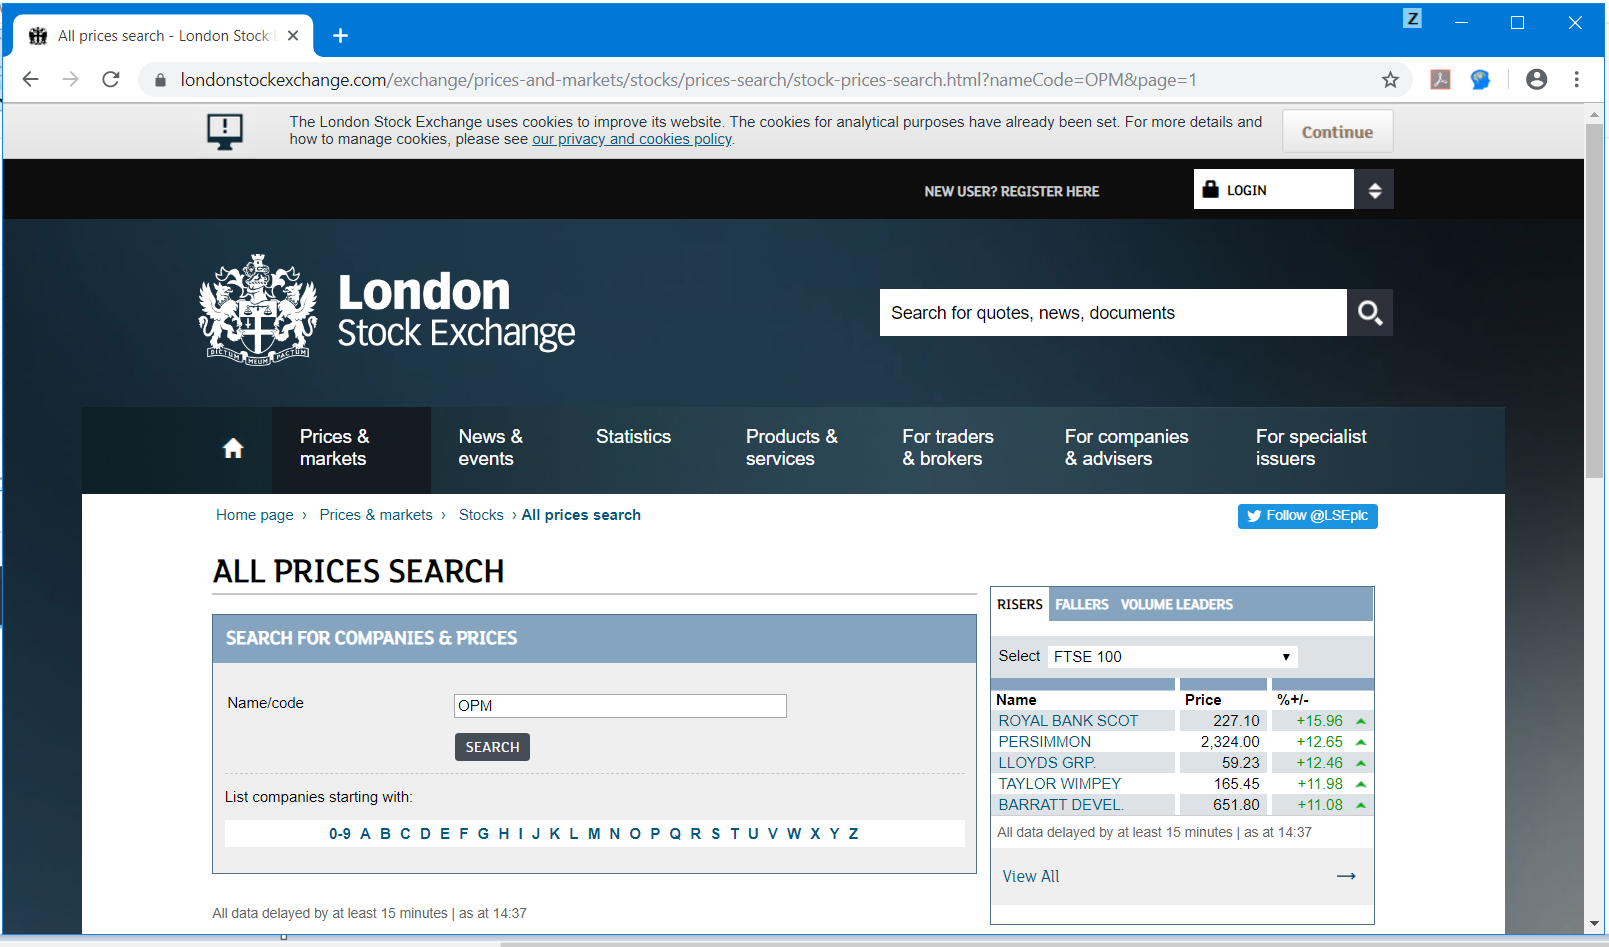Open Stocks breadcrumb link
The height and width of the screenshot is (947, 1609).
pyautogui.click(x=481, y=515)
